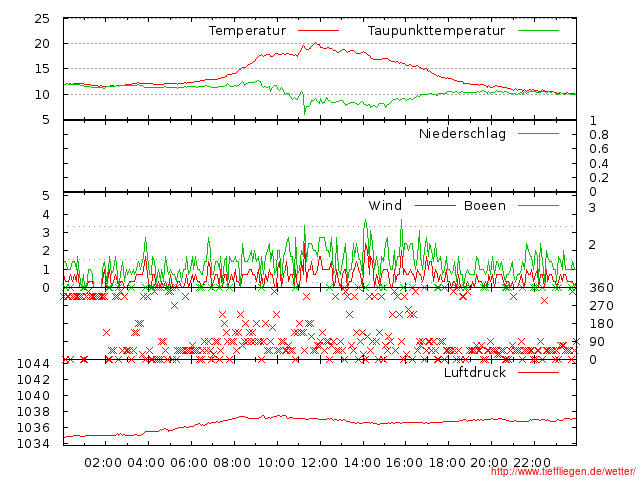Click the 22:00 time axis label
The height and width of the screenshot is (480, 640).
click(x=532, y=463)
